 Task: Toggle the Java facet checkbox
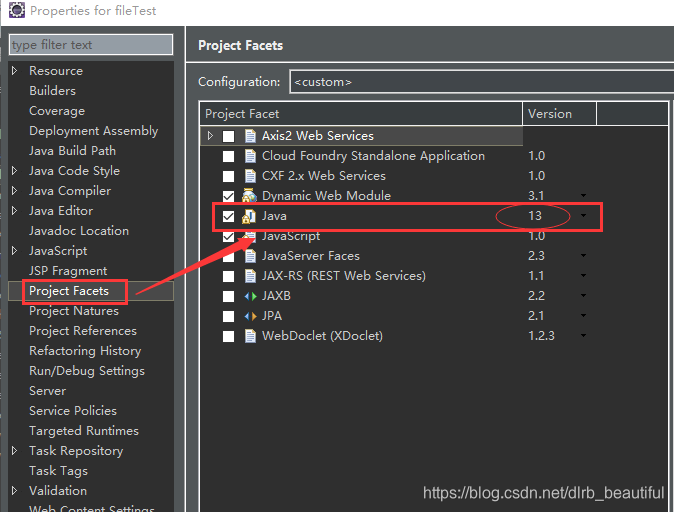coord(228,216)
